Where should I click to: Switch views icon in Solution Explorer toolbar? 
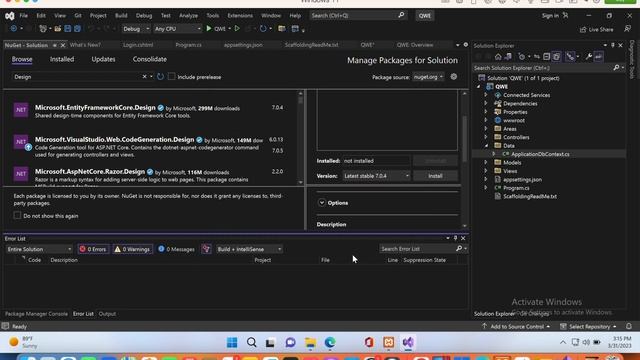(x=508, y=57)
